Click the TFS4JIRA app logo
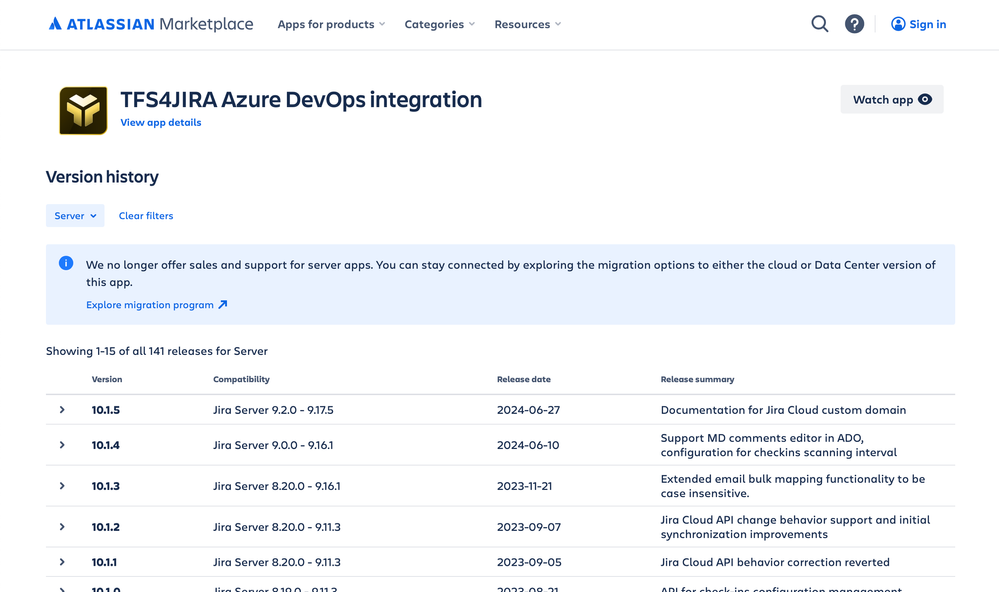This screenshot has width=999, height=592. tap(83, 110)
